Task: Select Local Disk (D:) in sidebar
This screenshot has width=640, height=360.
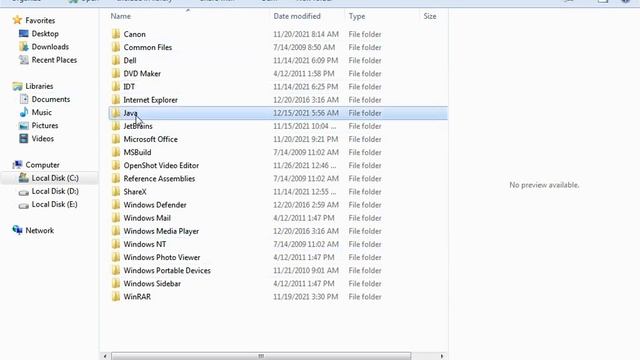Action: tap(55, 191)
